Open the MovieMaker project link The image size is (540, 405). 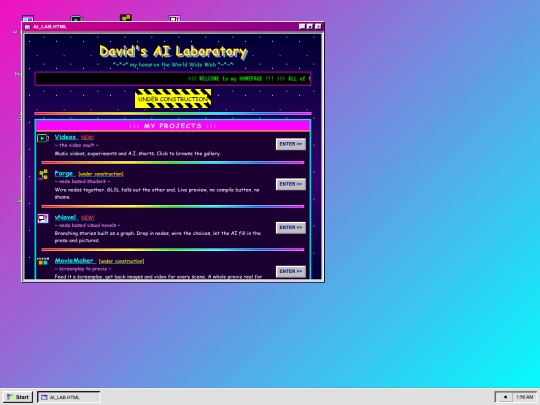coord(74,261)
